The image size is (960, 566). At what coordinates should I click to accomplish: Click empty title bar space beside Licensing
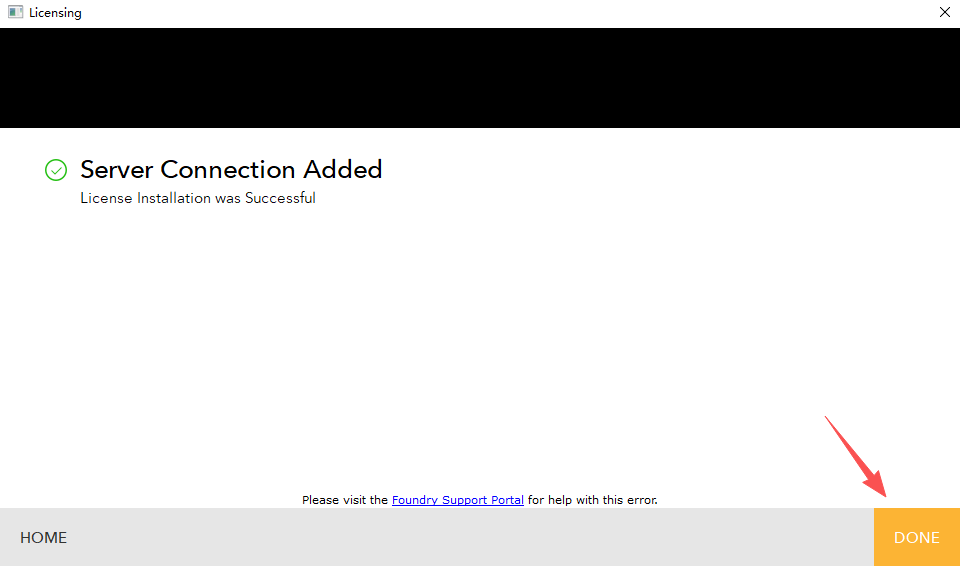coord(480,13)
